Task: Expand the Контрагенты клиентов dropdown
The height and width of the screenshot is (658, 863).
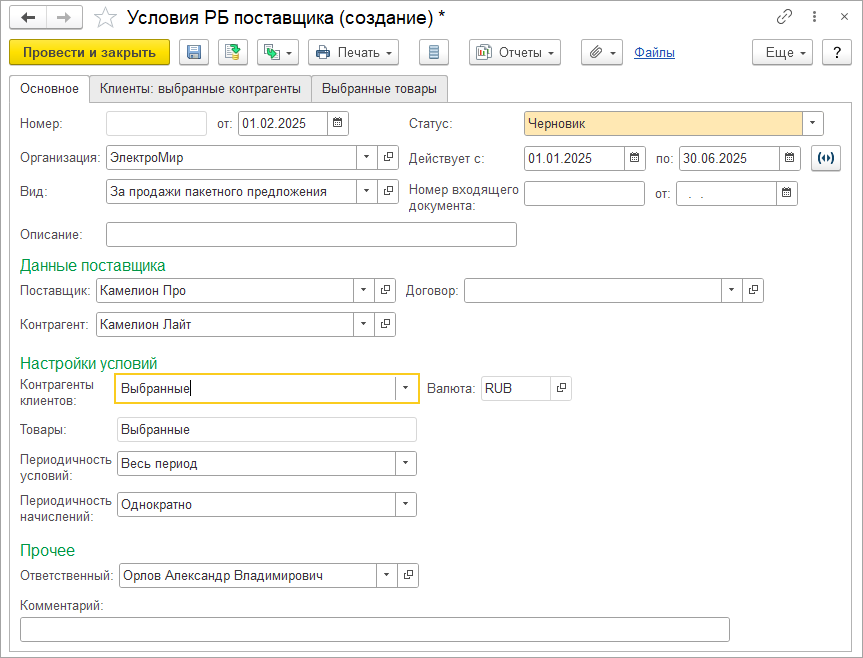Action: (x=405, y=388)
